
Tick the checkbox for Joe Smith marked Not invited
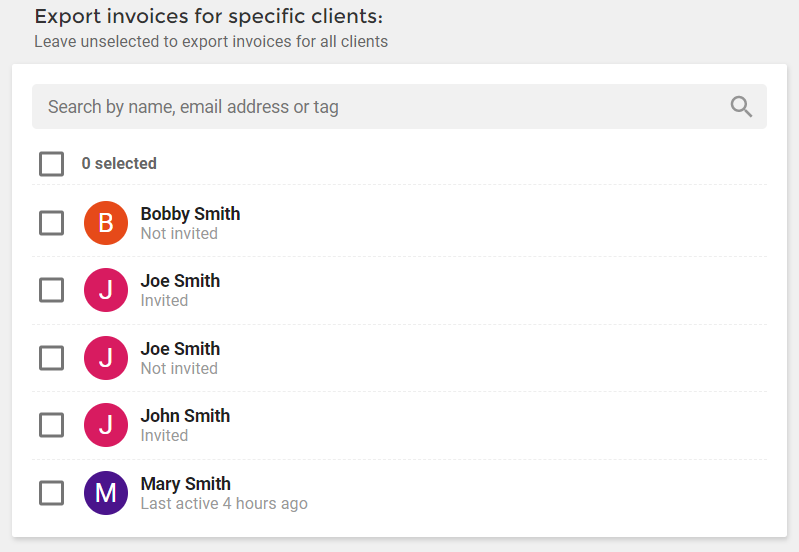[x=51, y=358]
